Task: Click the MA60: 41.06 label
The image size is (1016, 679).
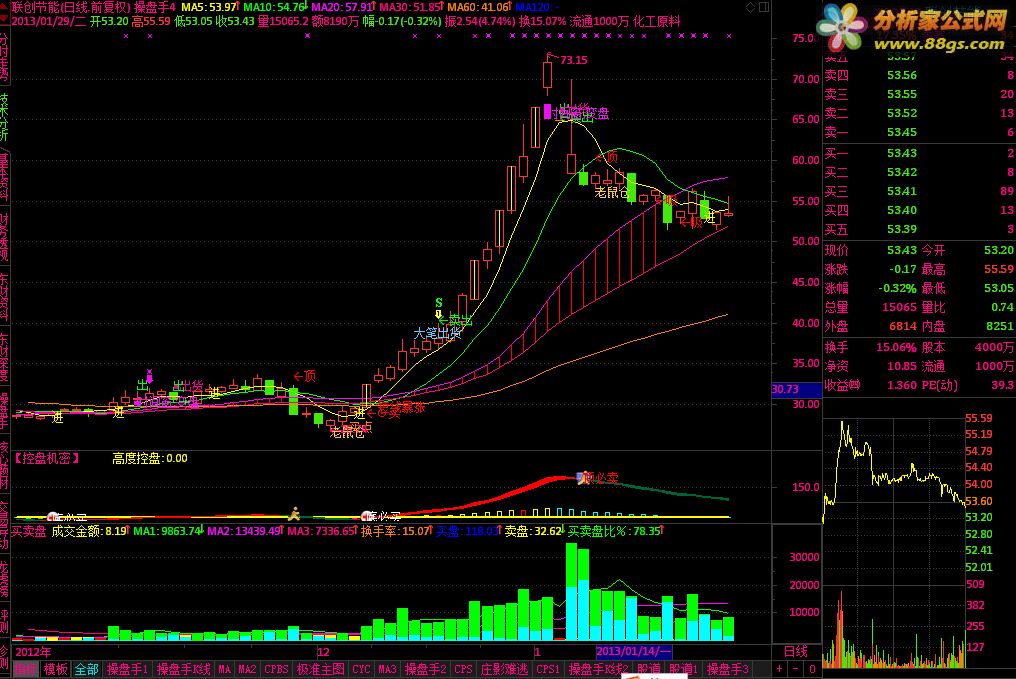Action: coord(478,7)
